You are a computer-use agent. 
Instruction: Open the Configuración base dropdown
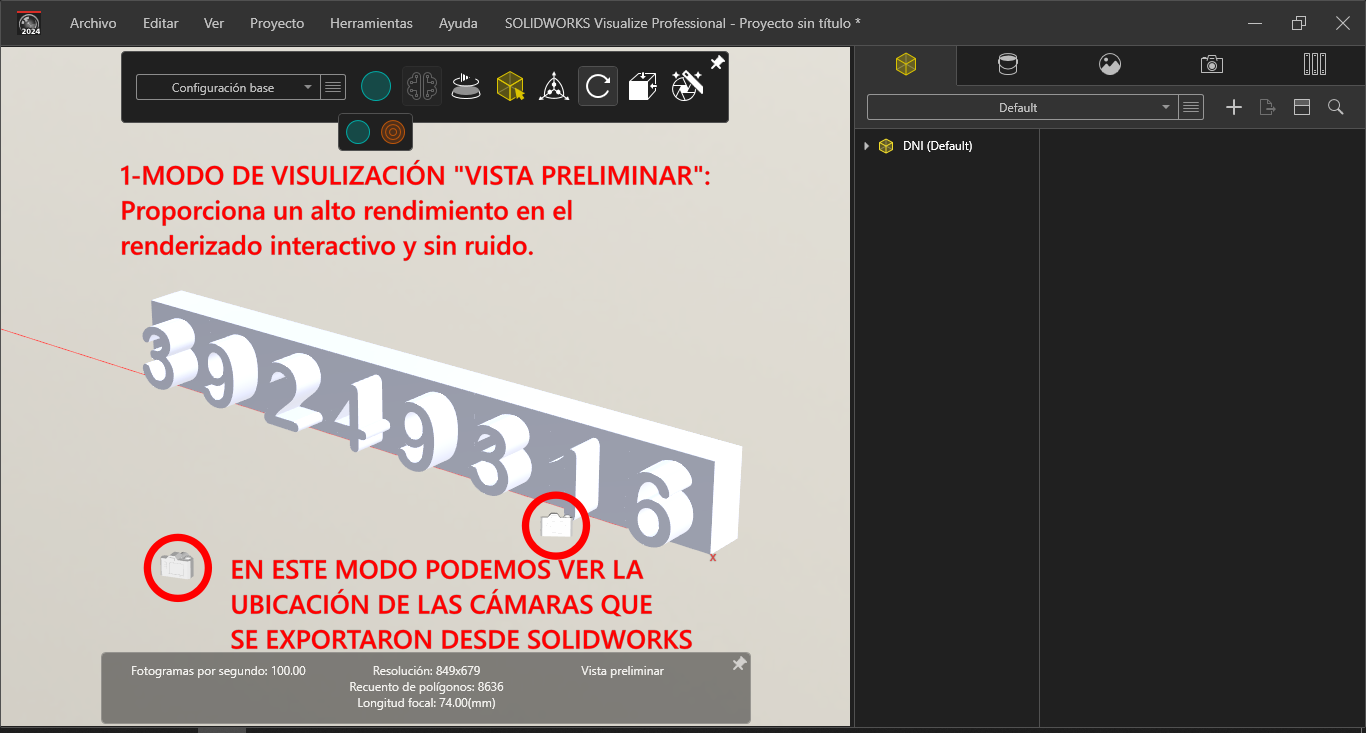pyautogui.click(x=227, y=88)
